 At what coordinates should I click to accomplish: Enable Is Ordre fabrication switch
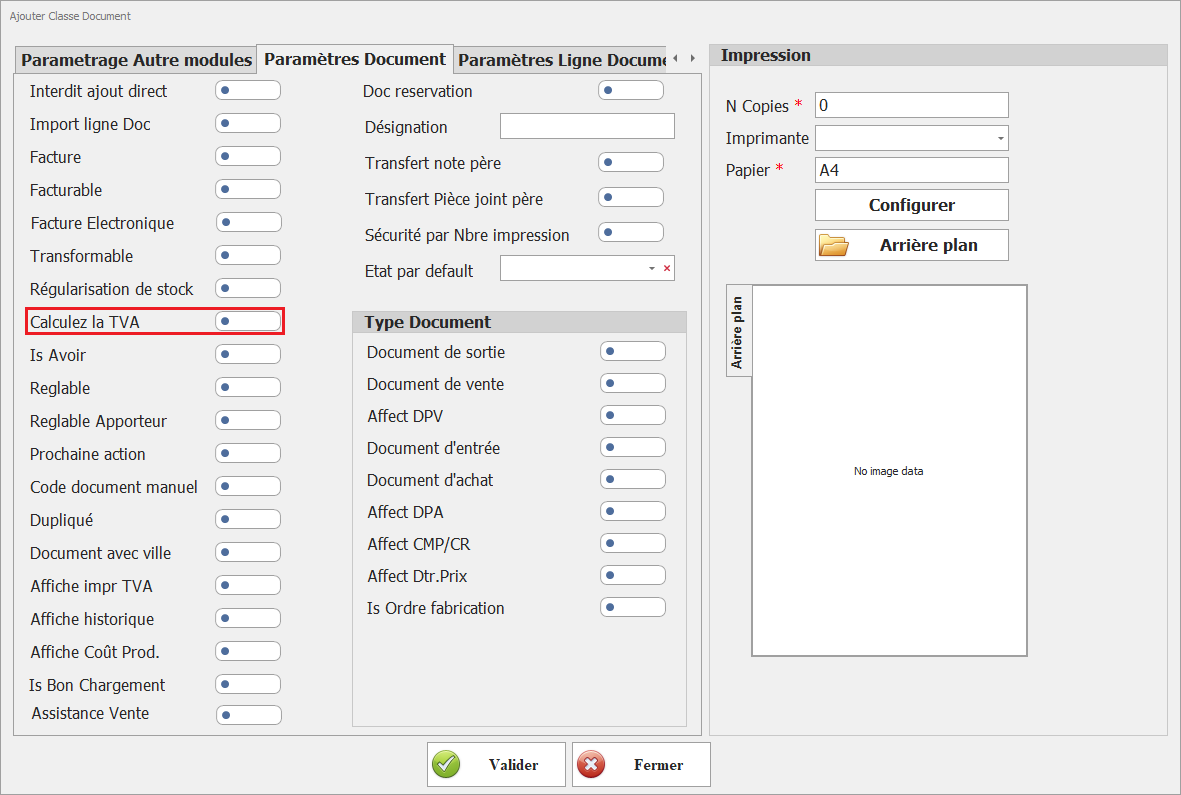(x=633, y=608)
